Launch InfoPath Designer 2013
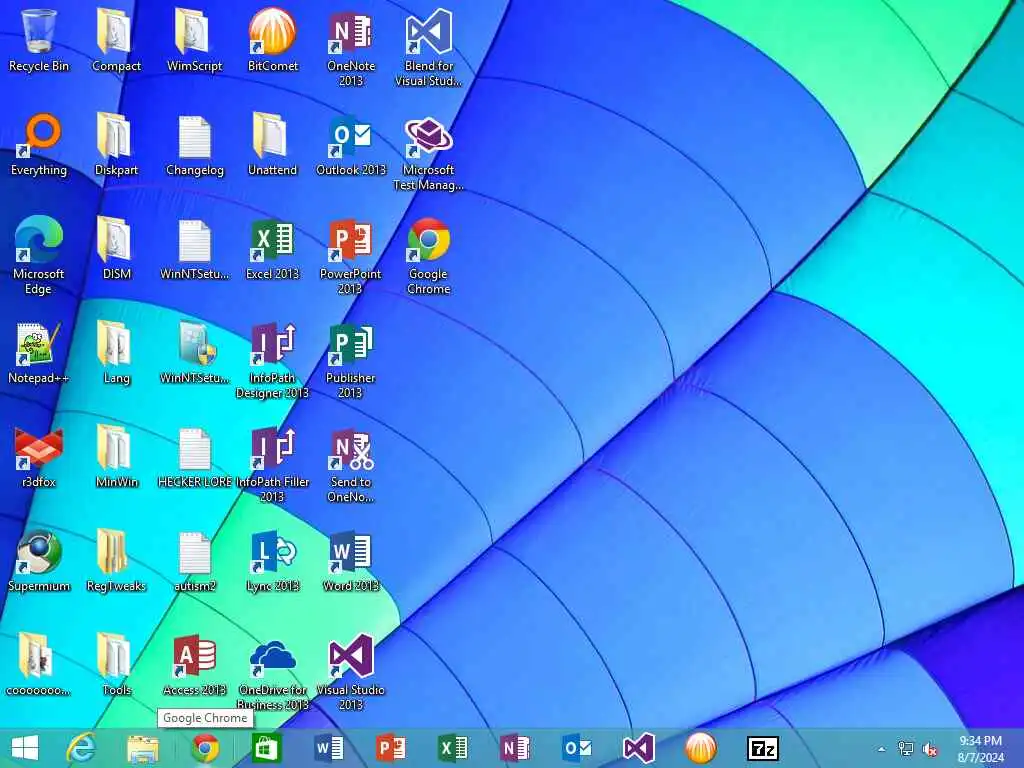Image resolution: width=1024 pixels, height=768 pixels. 272,359
